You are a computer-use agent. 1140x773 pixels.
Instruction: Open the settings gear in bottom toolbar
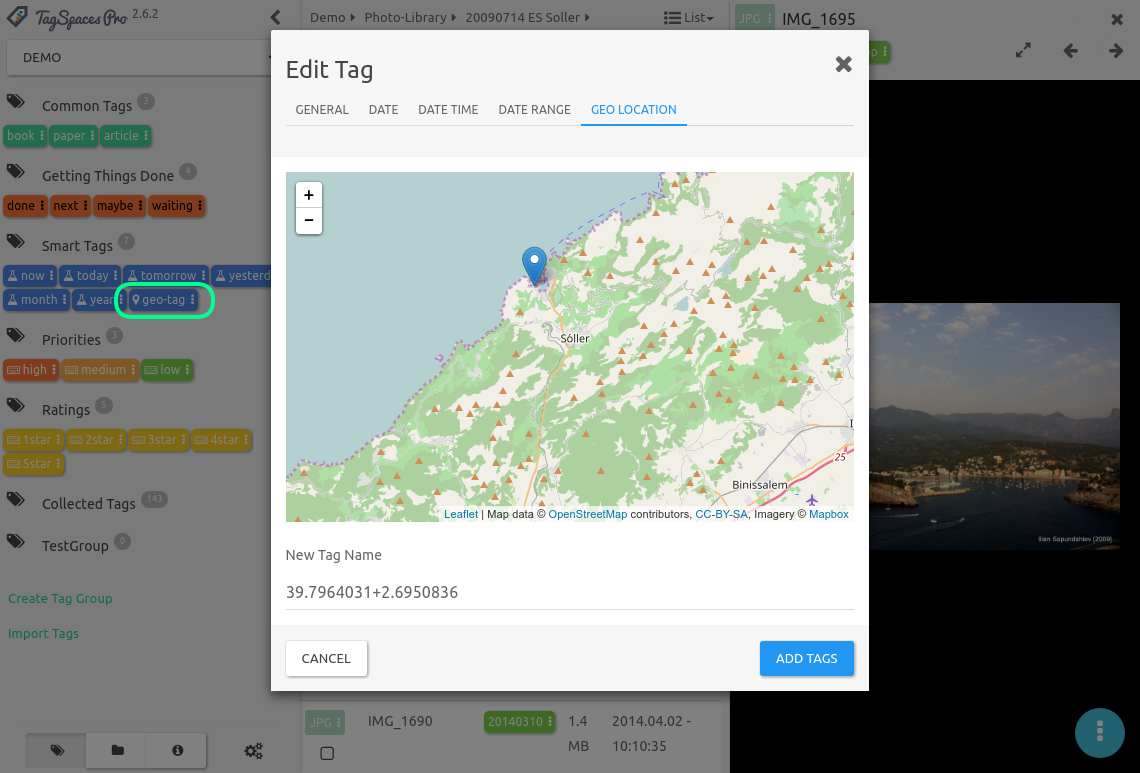point(253,750)
